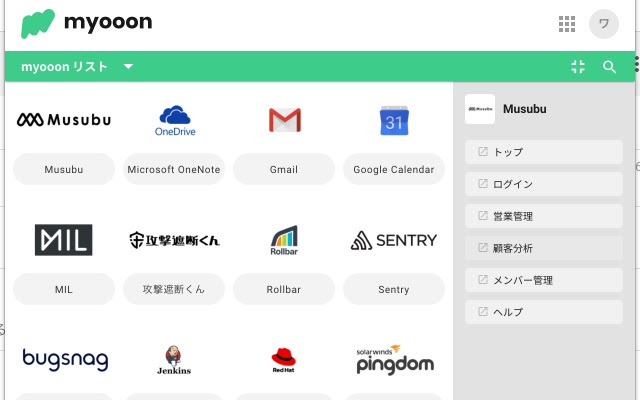Click the Rollbar logo
Screen dimensions: 640x400
click(284, 240)
